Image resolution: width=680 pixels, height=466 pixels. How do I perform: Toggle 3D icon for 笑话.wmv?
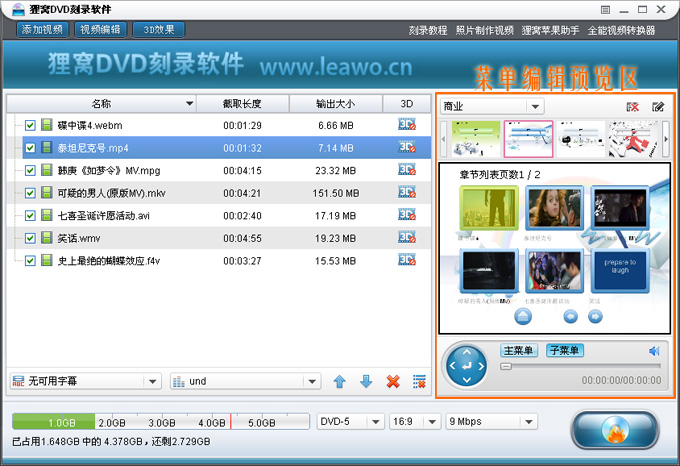click(x=407, y=238)
